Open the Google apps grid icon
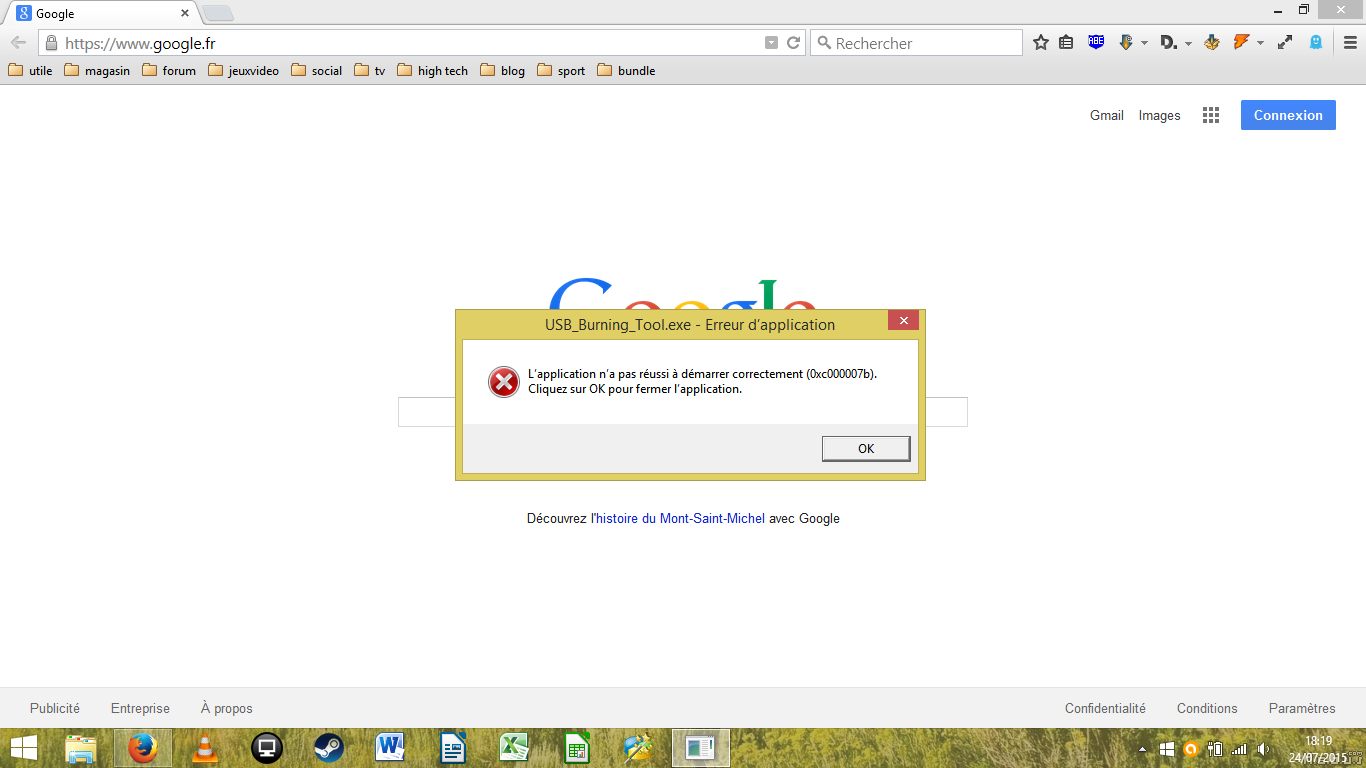This screenshot has width=1366, height=768. tap(1211, 115)
